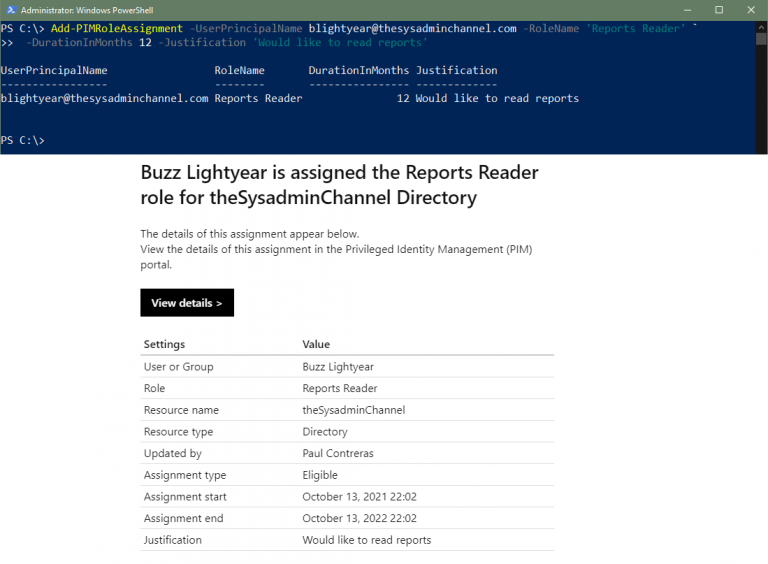Click the 12 duration output value
The width and height of the screenshot is (768, 564).
(x=403, y=98)
